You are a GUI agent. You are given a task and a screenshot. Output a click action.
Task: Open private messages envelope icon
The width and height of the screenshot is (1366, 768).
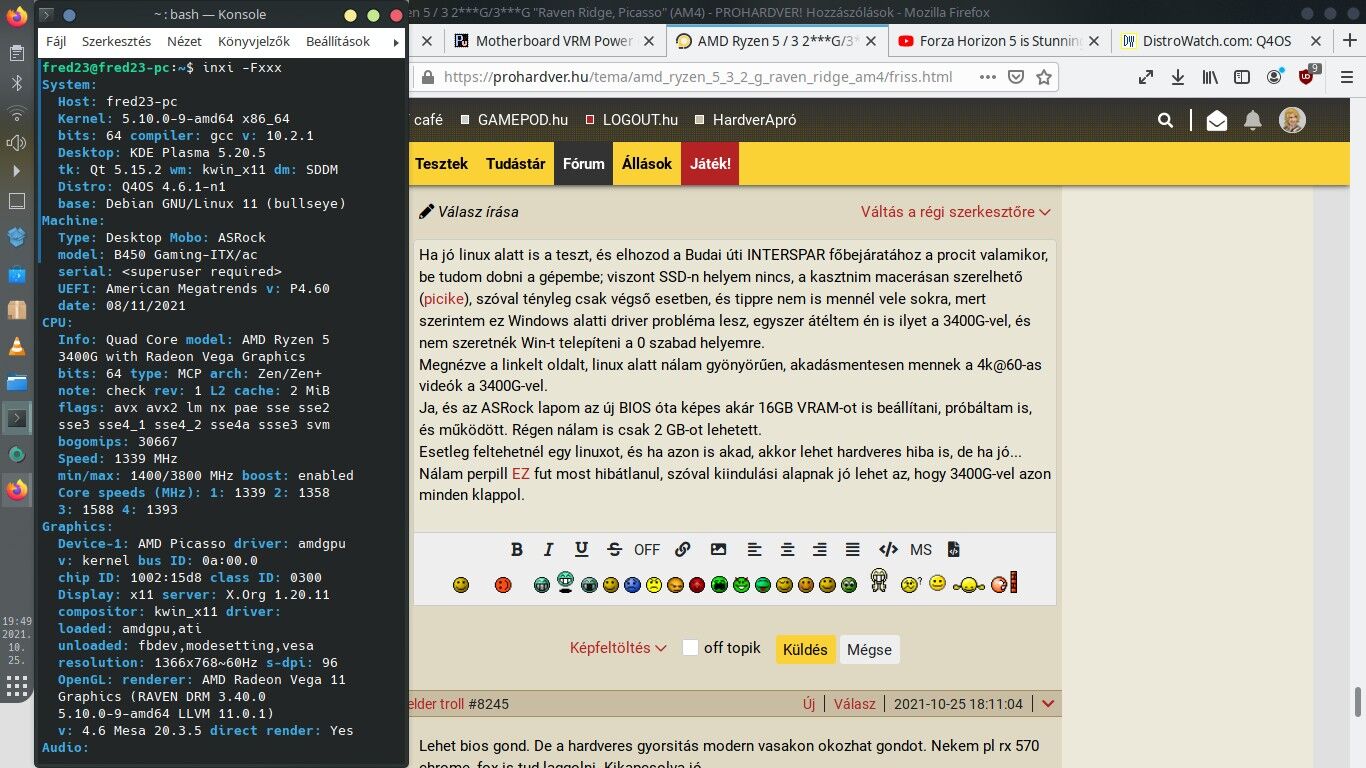click(1216, 120)
